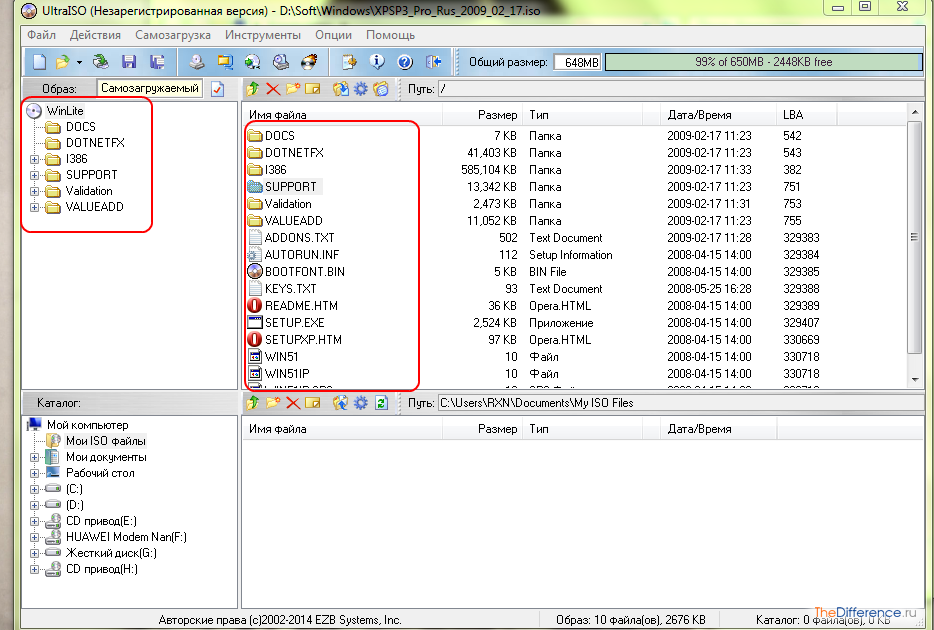Expand the Мои документы tree node
934x630 pixels.
(x=36, y=457)
